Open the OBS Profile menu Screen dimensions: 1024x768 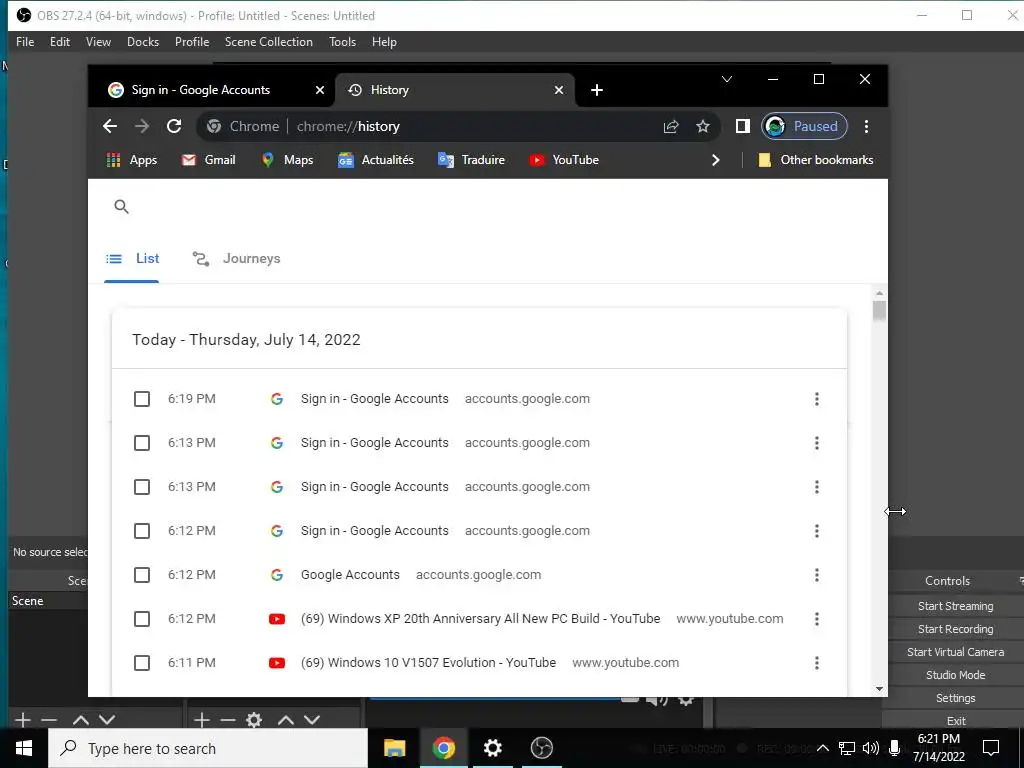point(192,42)
